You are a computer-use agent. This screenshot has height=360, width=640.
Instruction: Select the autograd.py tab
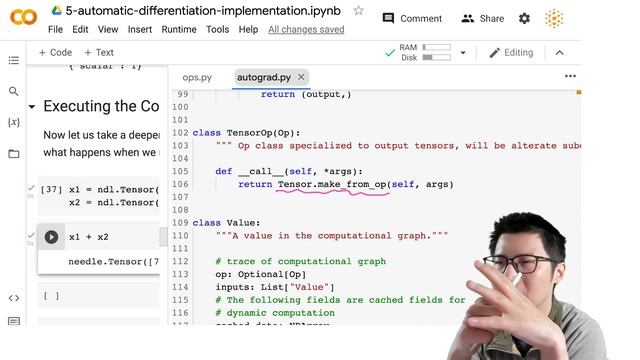[264, 77]
